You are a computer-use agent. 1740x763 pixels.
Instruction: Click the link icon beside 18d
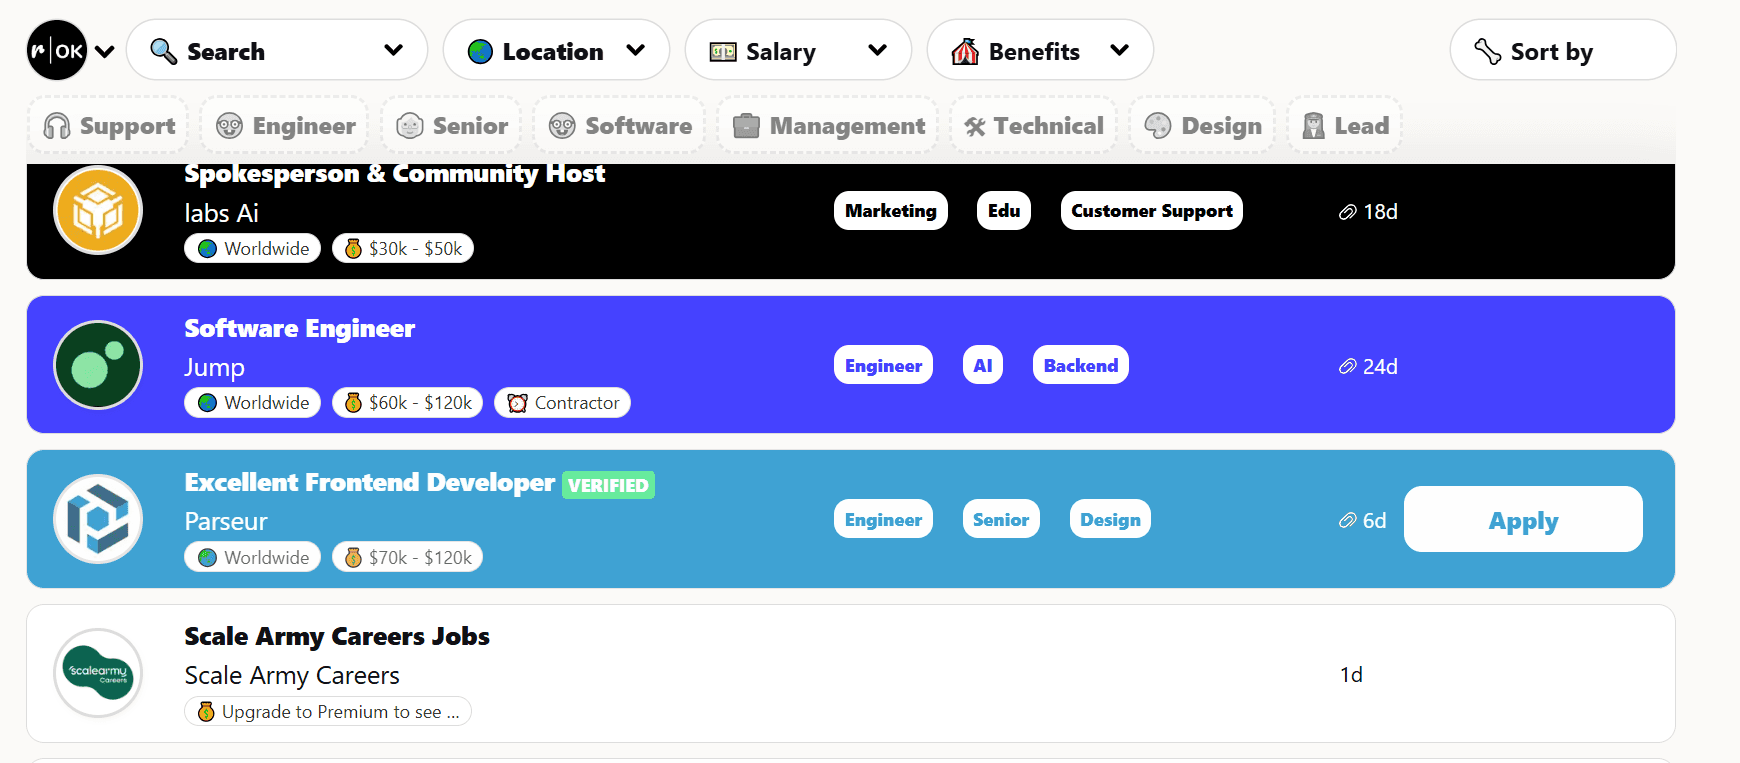tap(1348, 212)
